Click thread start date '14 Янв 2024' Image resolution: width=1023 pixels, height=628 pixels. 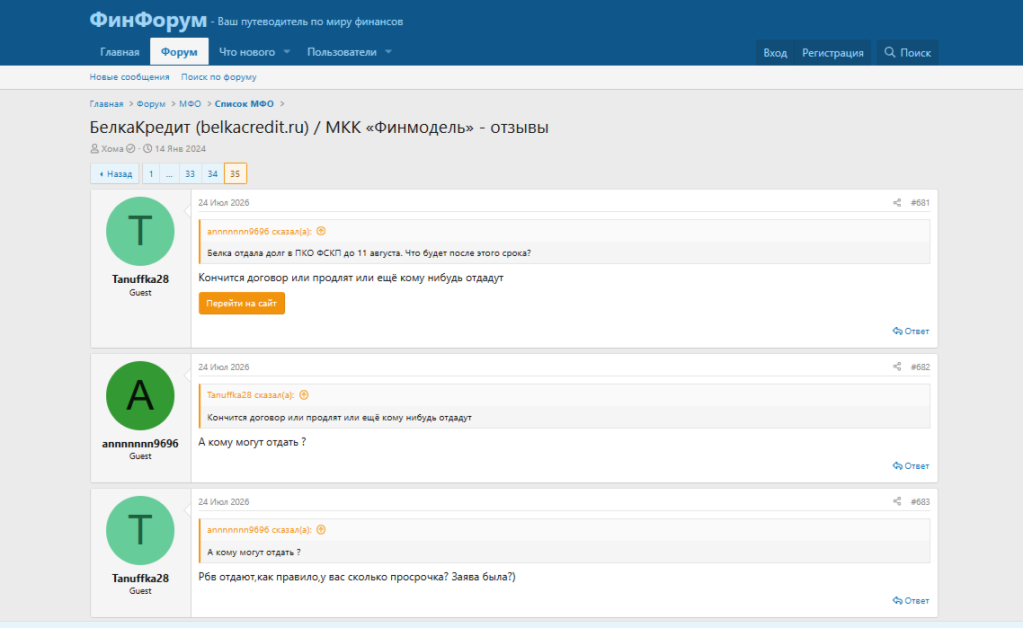pyautogui.click(x=180, y=149)
